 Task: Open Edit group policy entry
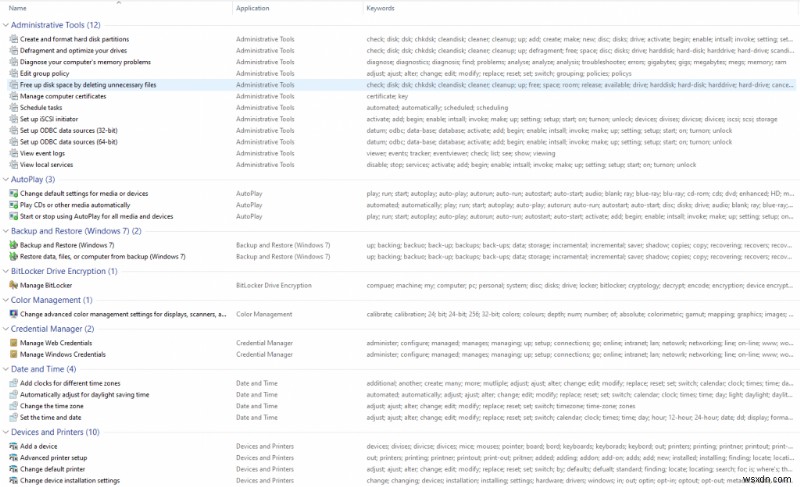tap(44, 73)
